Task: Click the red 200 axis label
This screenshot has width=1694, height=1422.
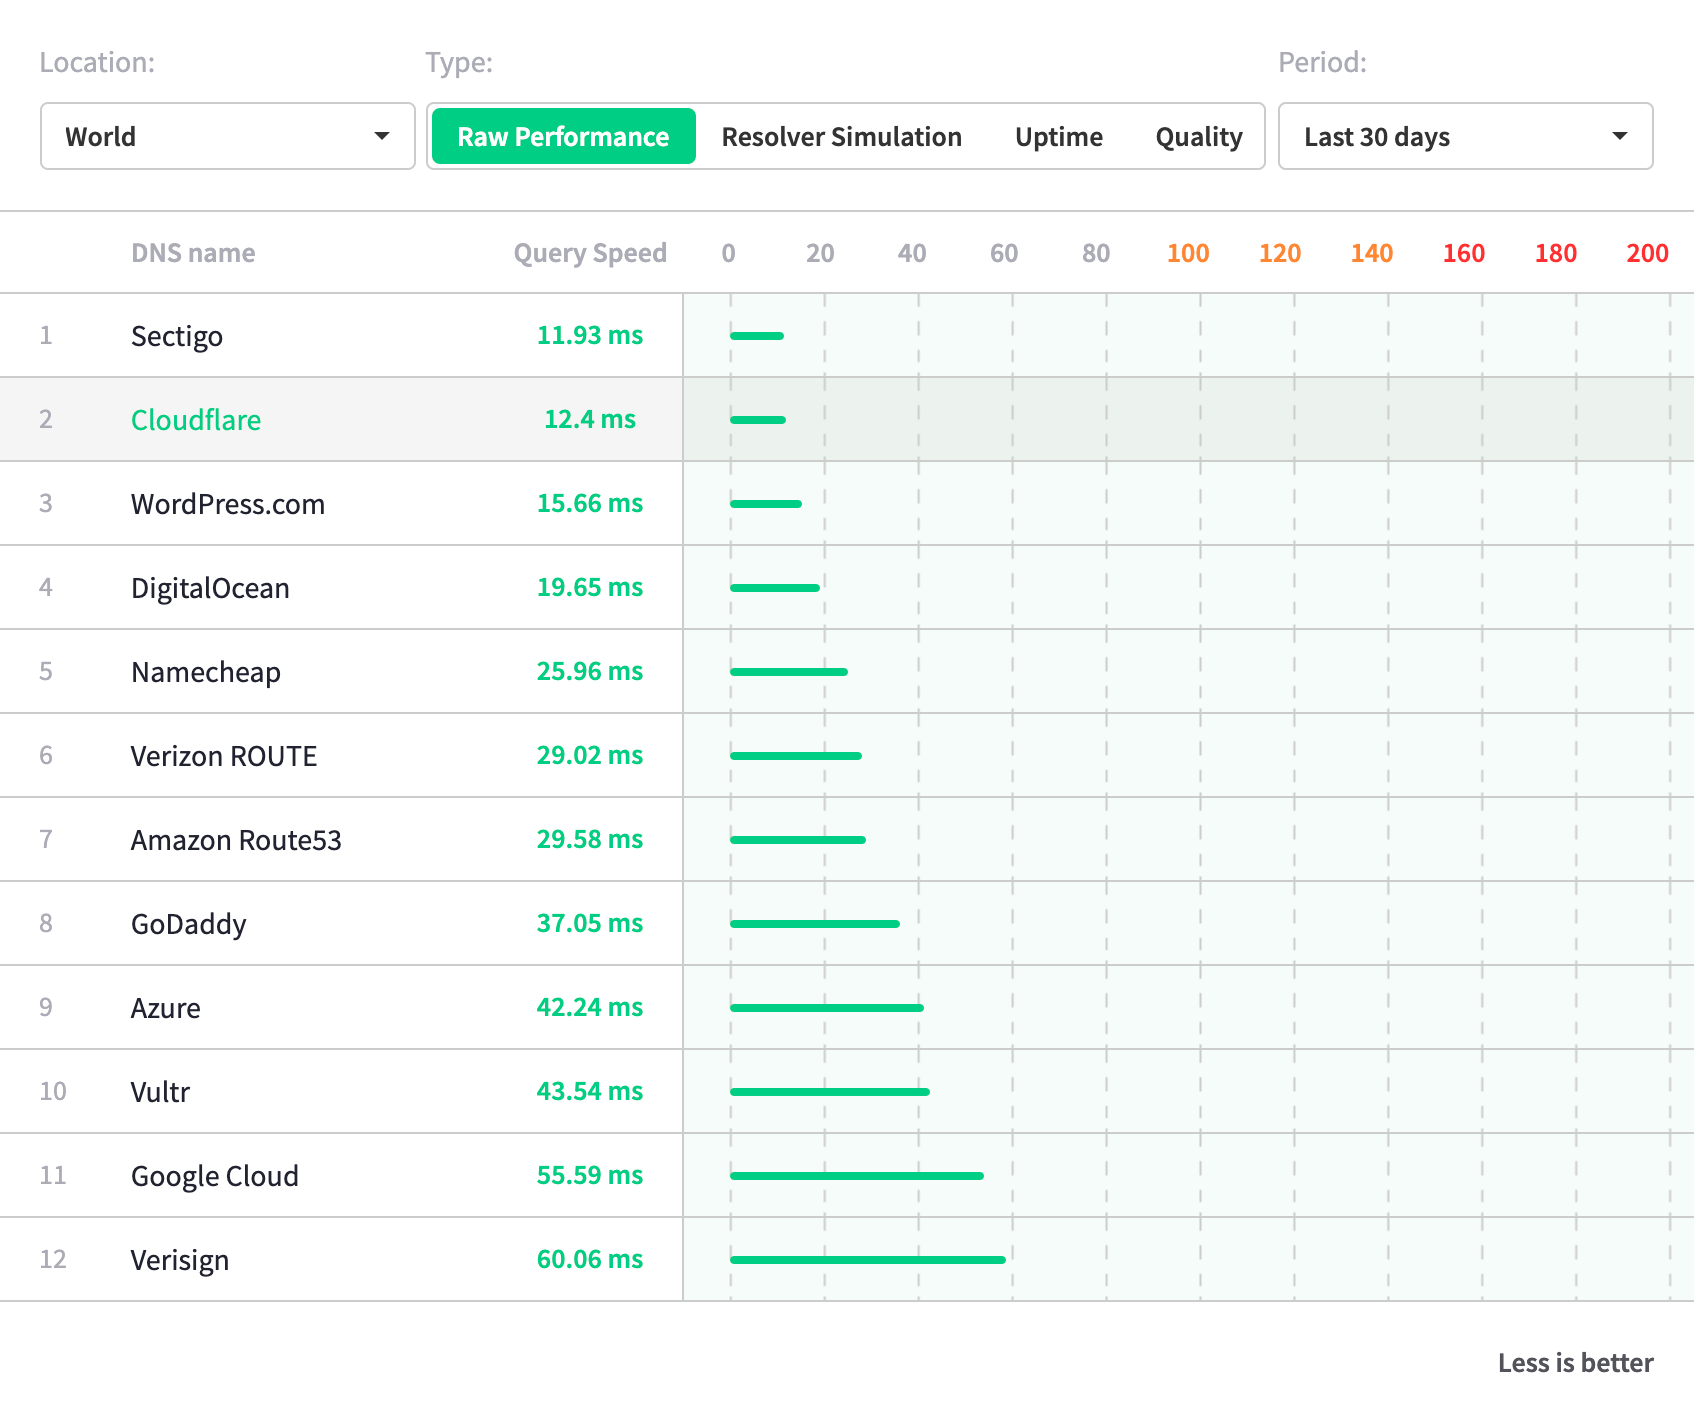Action: (x=1647, y=253)
